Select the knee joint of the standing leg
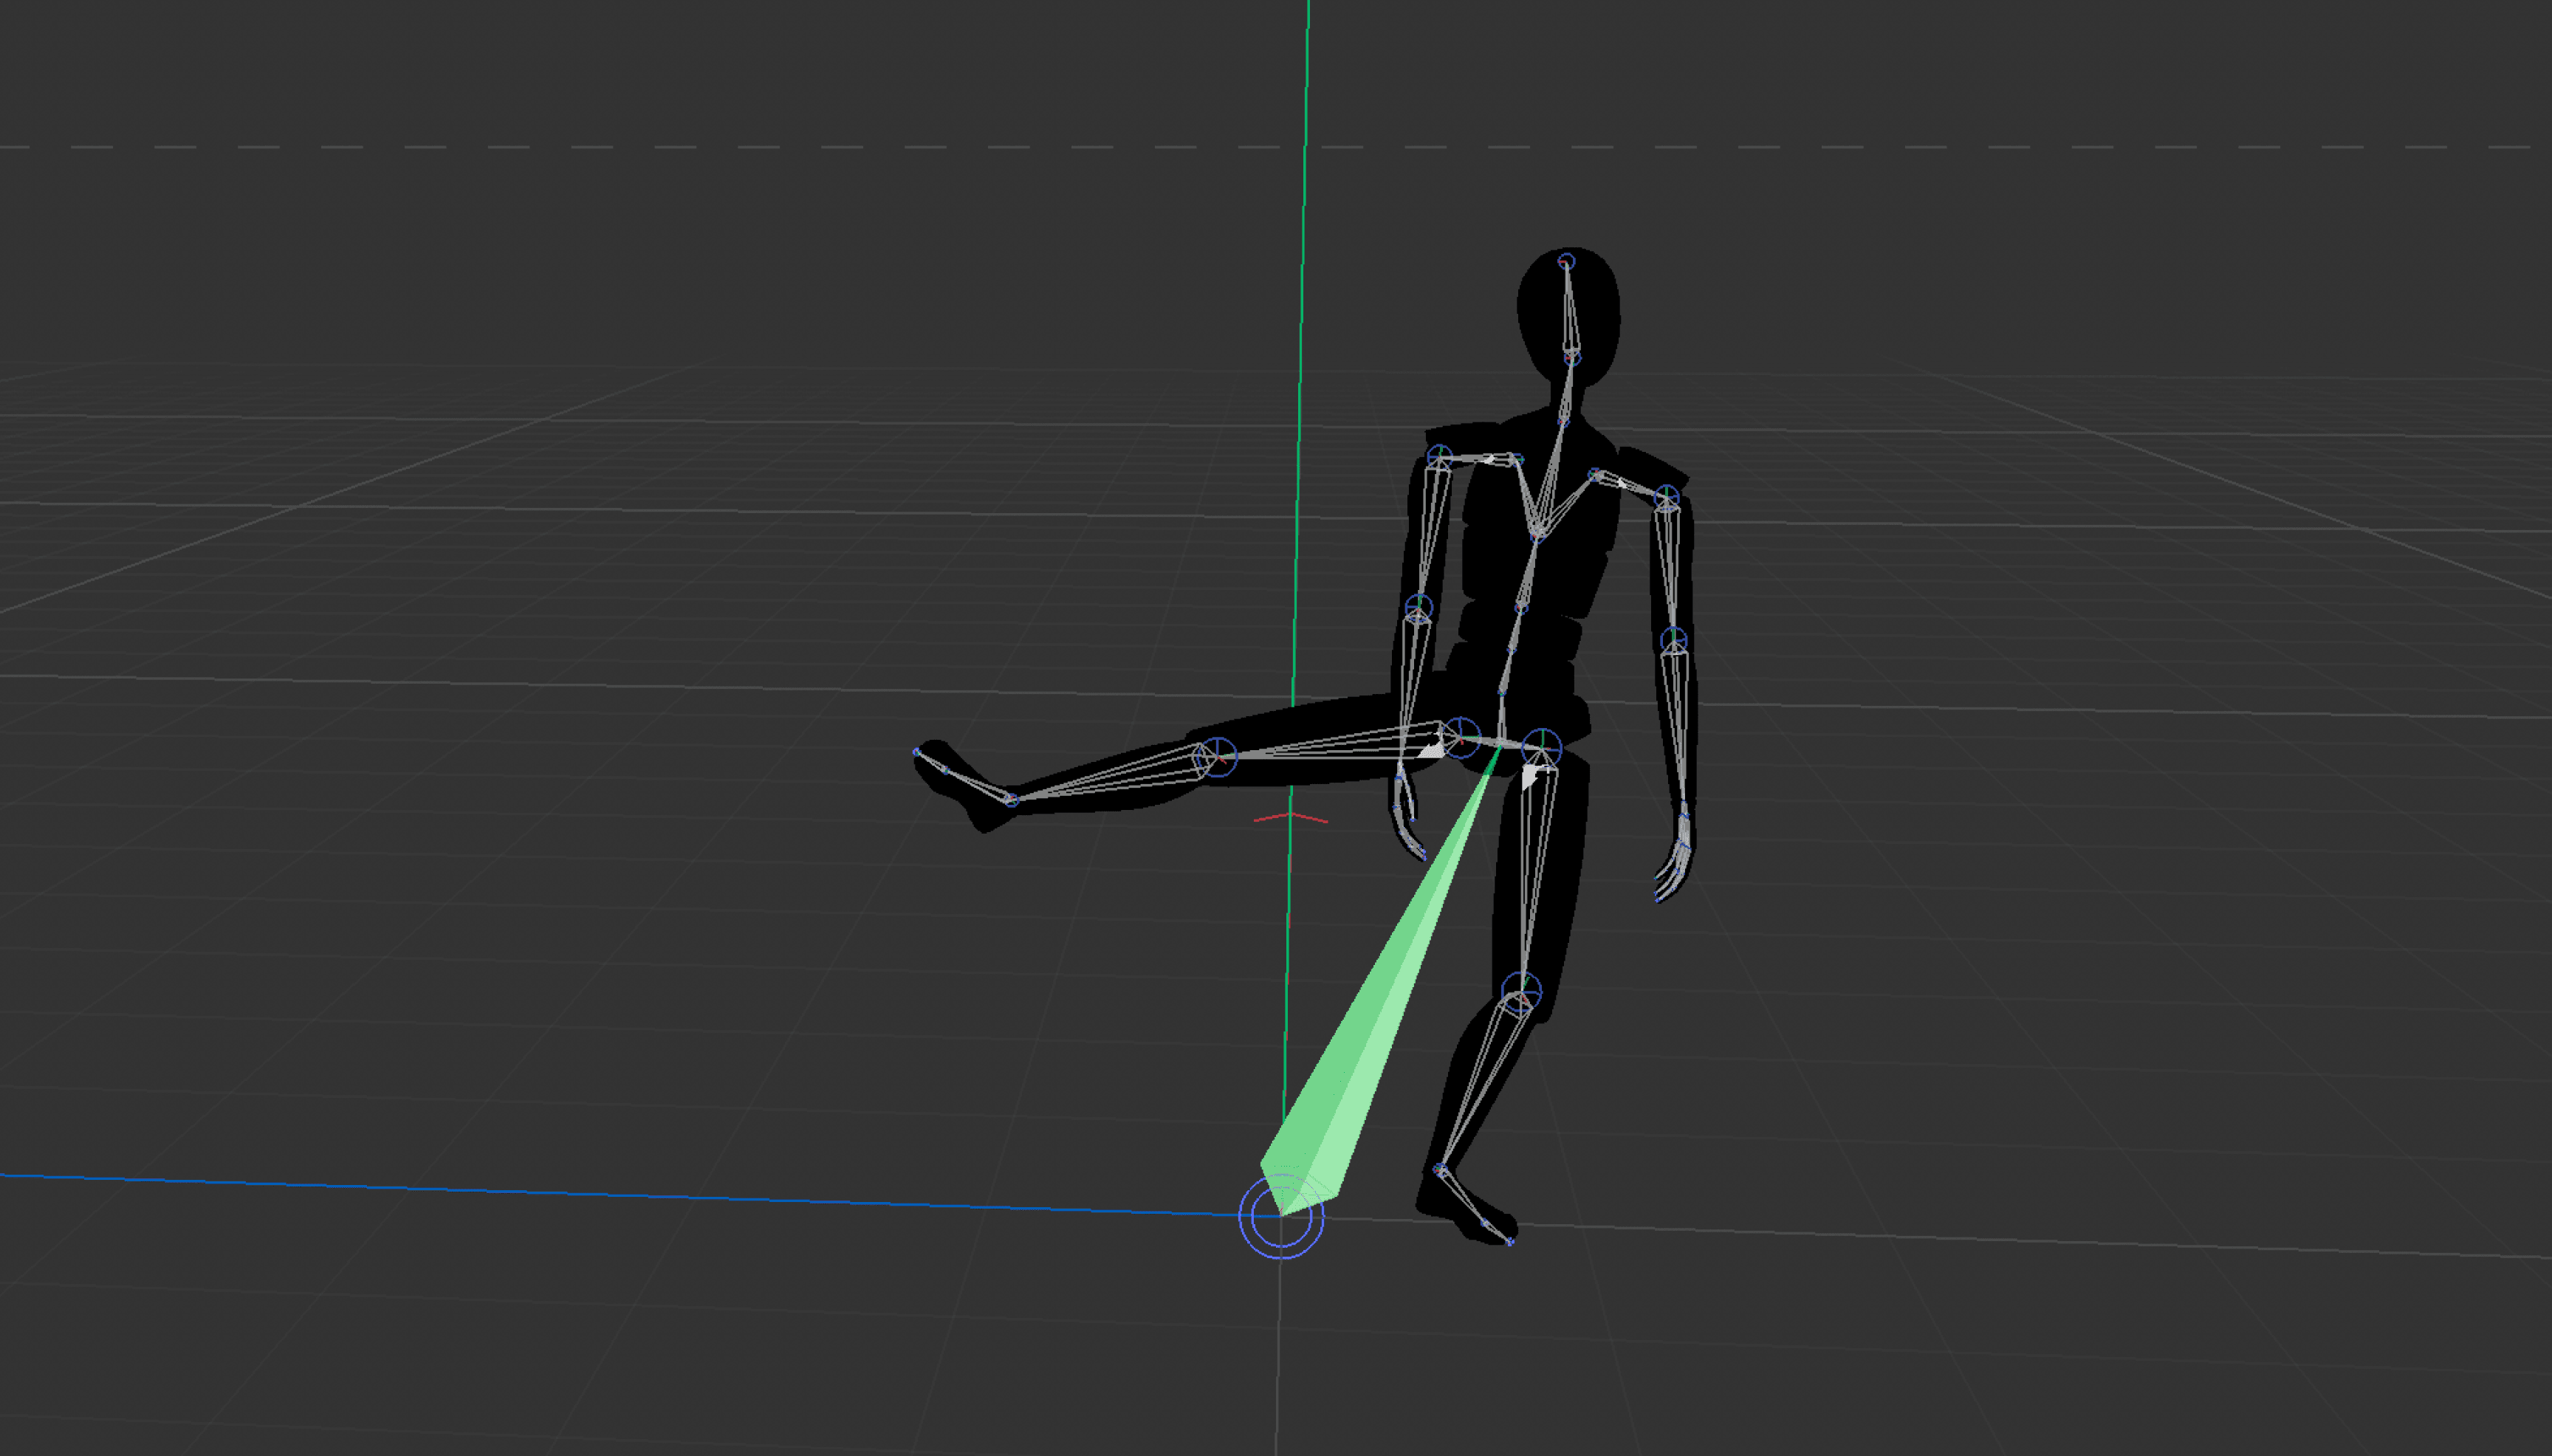 (x=1521, y=992)
